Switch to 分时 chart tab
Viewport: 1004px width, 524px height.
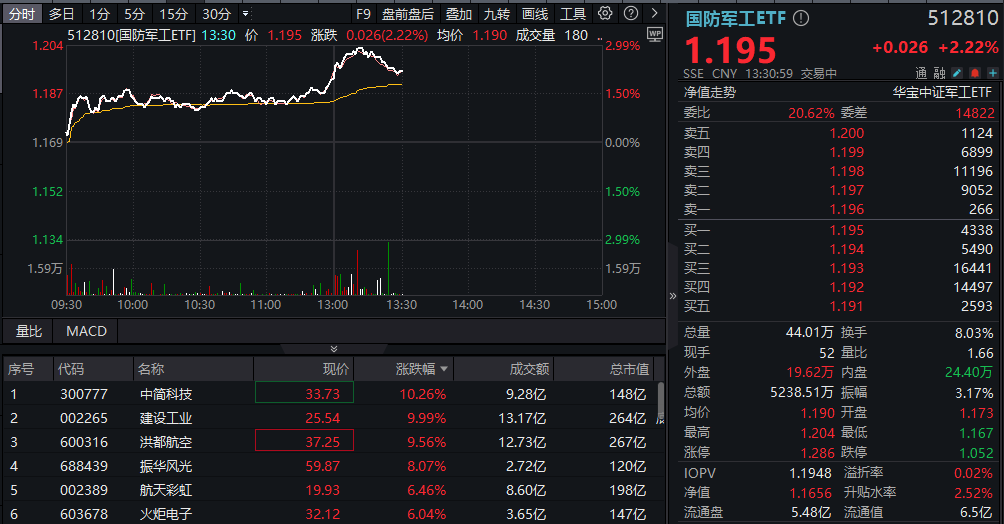tap(22, 13)
